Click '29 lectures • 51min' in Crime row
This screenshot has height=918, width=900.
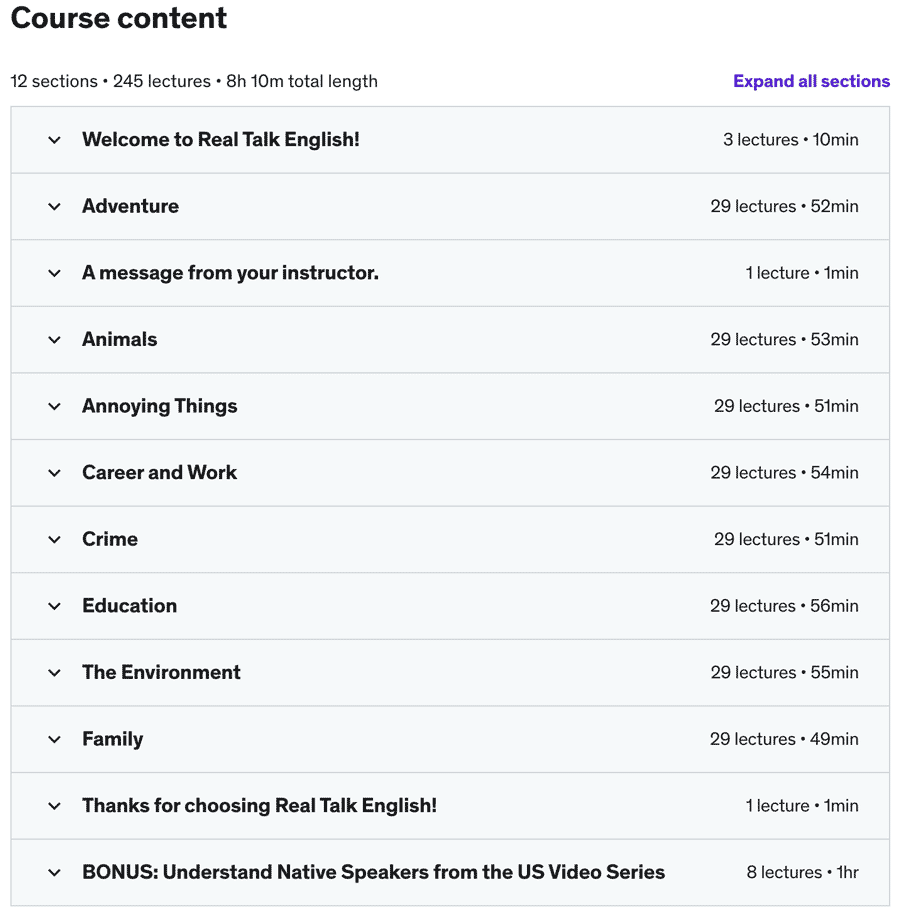pos(786,539)
